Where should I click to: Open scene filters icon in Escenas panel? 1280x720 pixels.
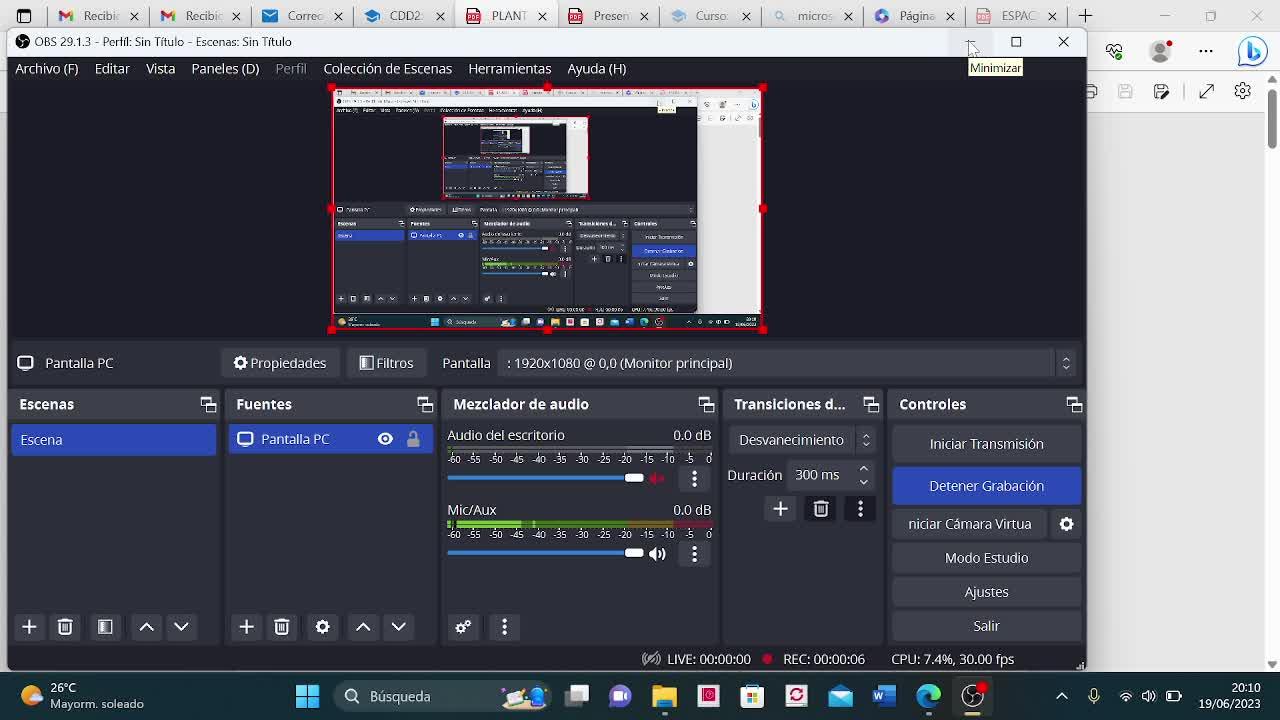105,626
